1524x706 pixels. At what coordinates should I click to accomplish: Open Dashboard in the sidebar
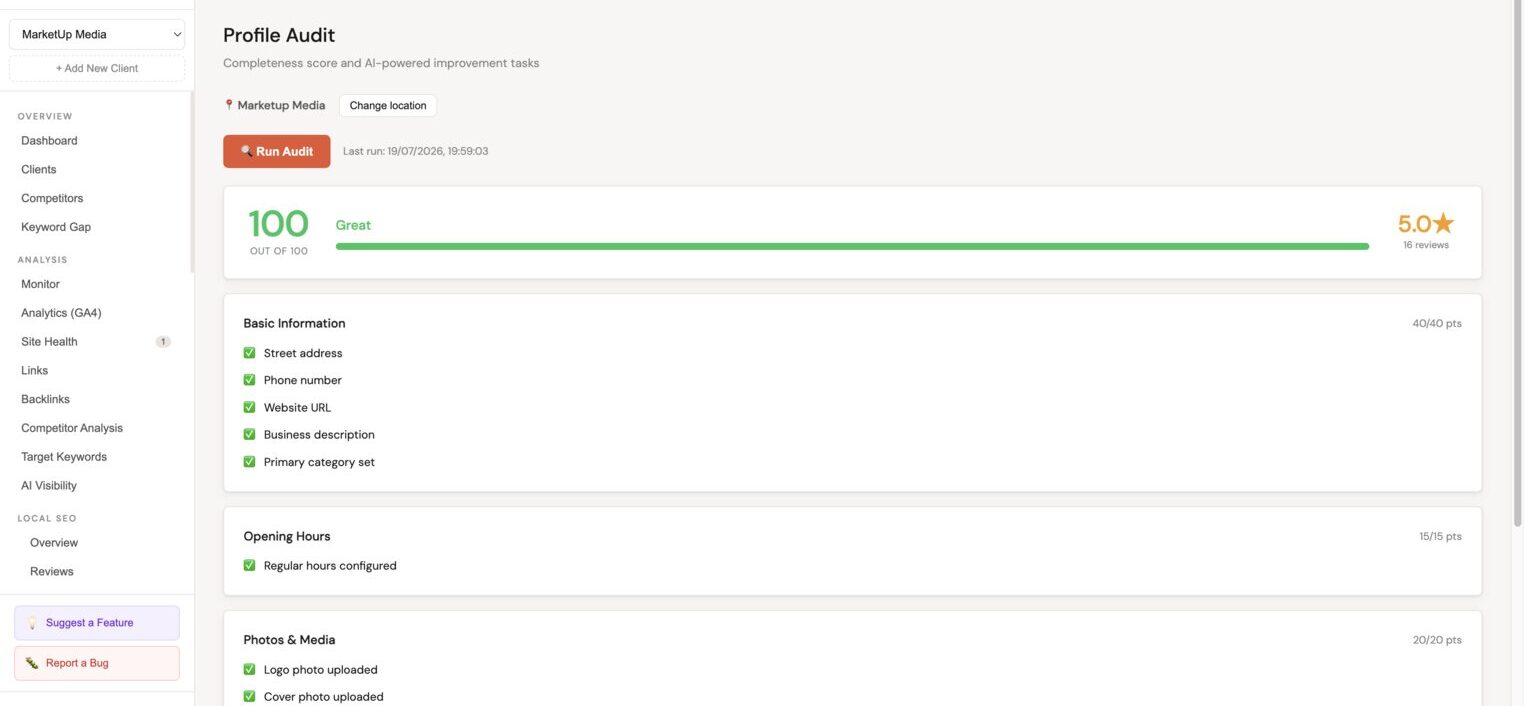(x=49, y=141)
